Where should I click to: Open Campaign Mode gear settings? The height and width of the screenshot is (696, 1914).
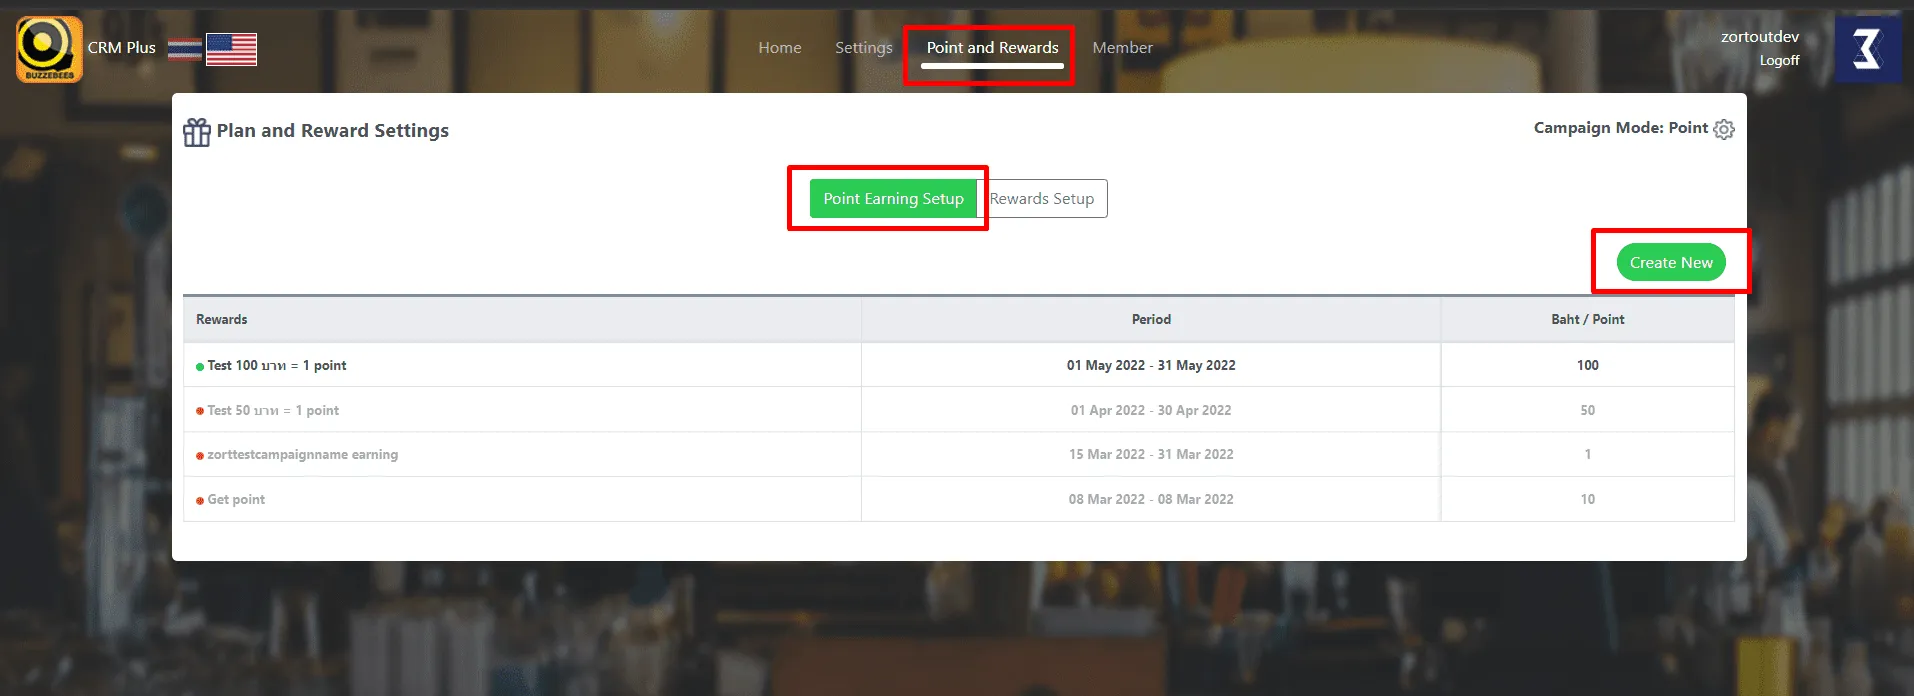tap(1724, 129)
